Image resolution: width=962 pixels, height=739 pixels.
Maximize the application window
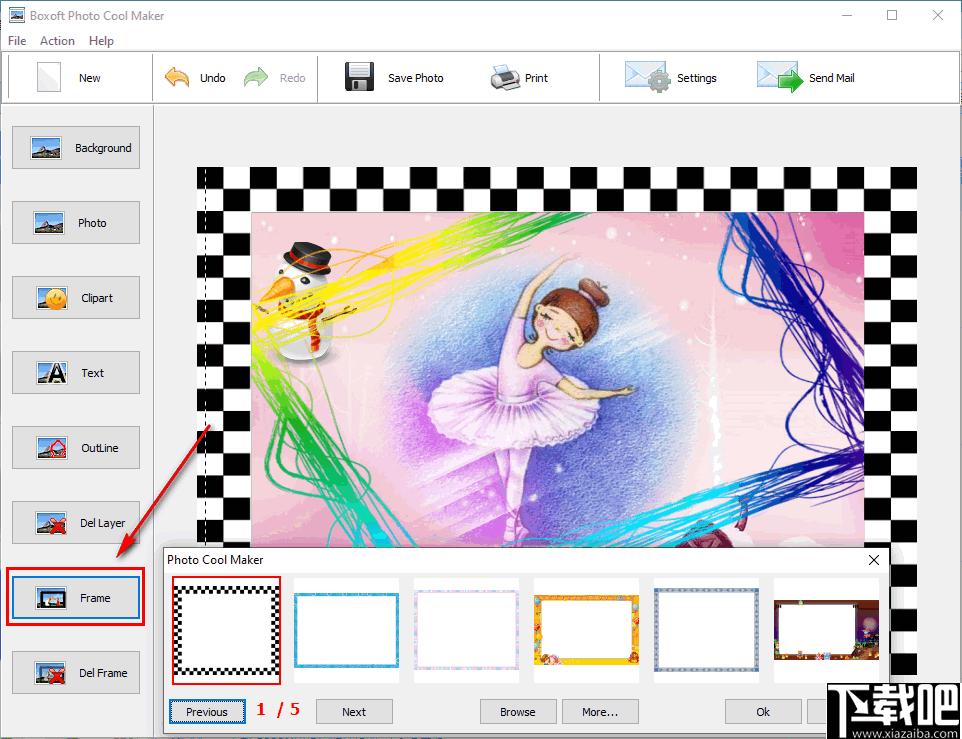click(892, 15)
